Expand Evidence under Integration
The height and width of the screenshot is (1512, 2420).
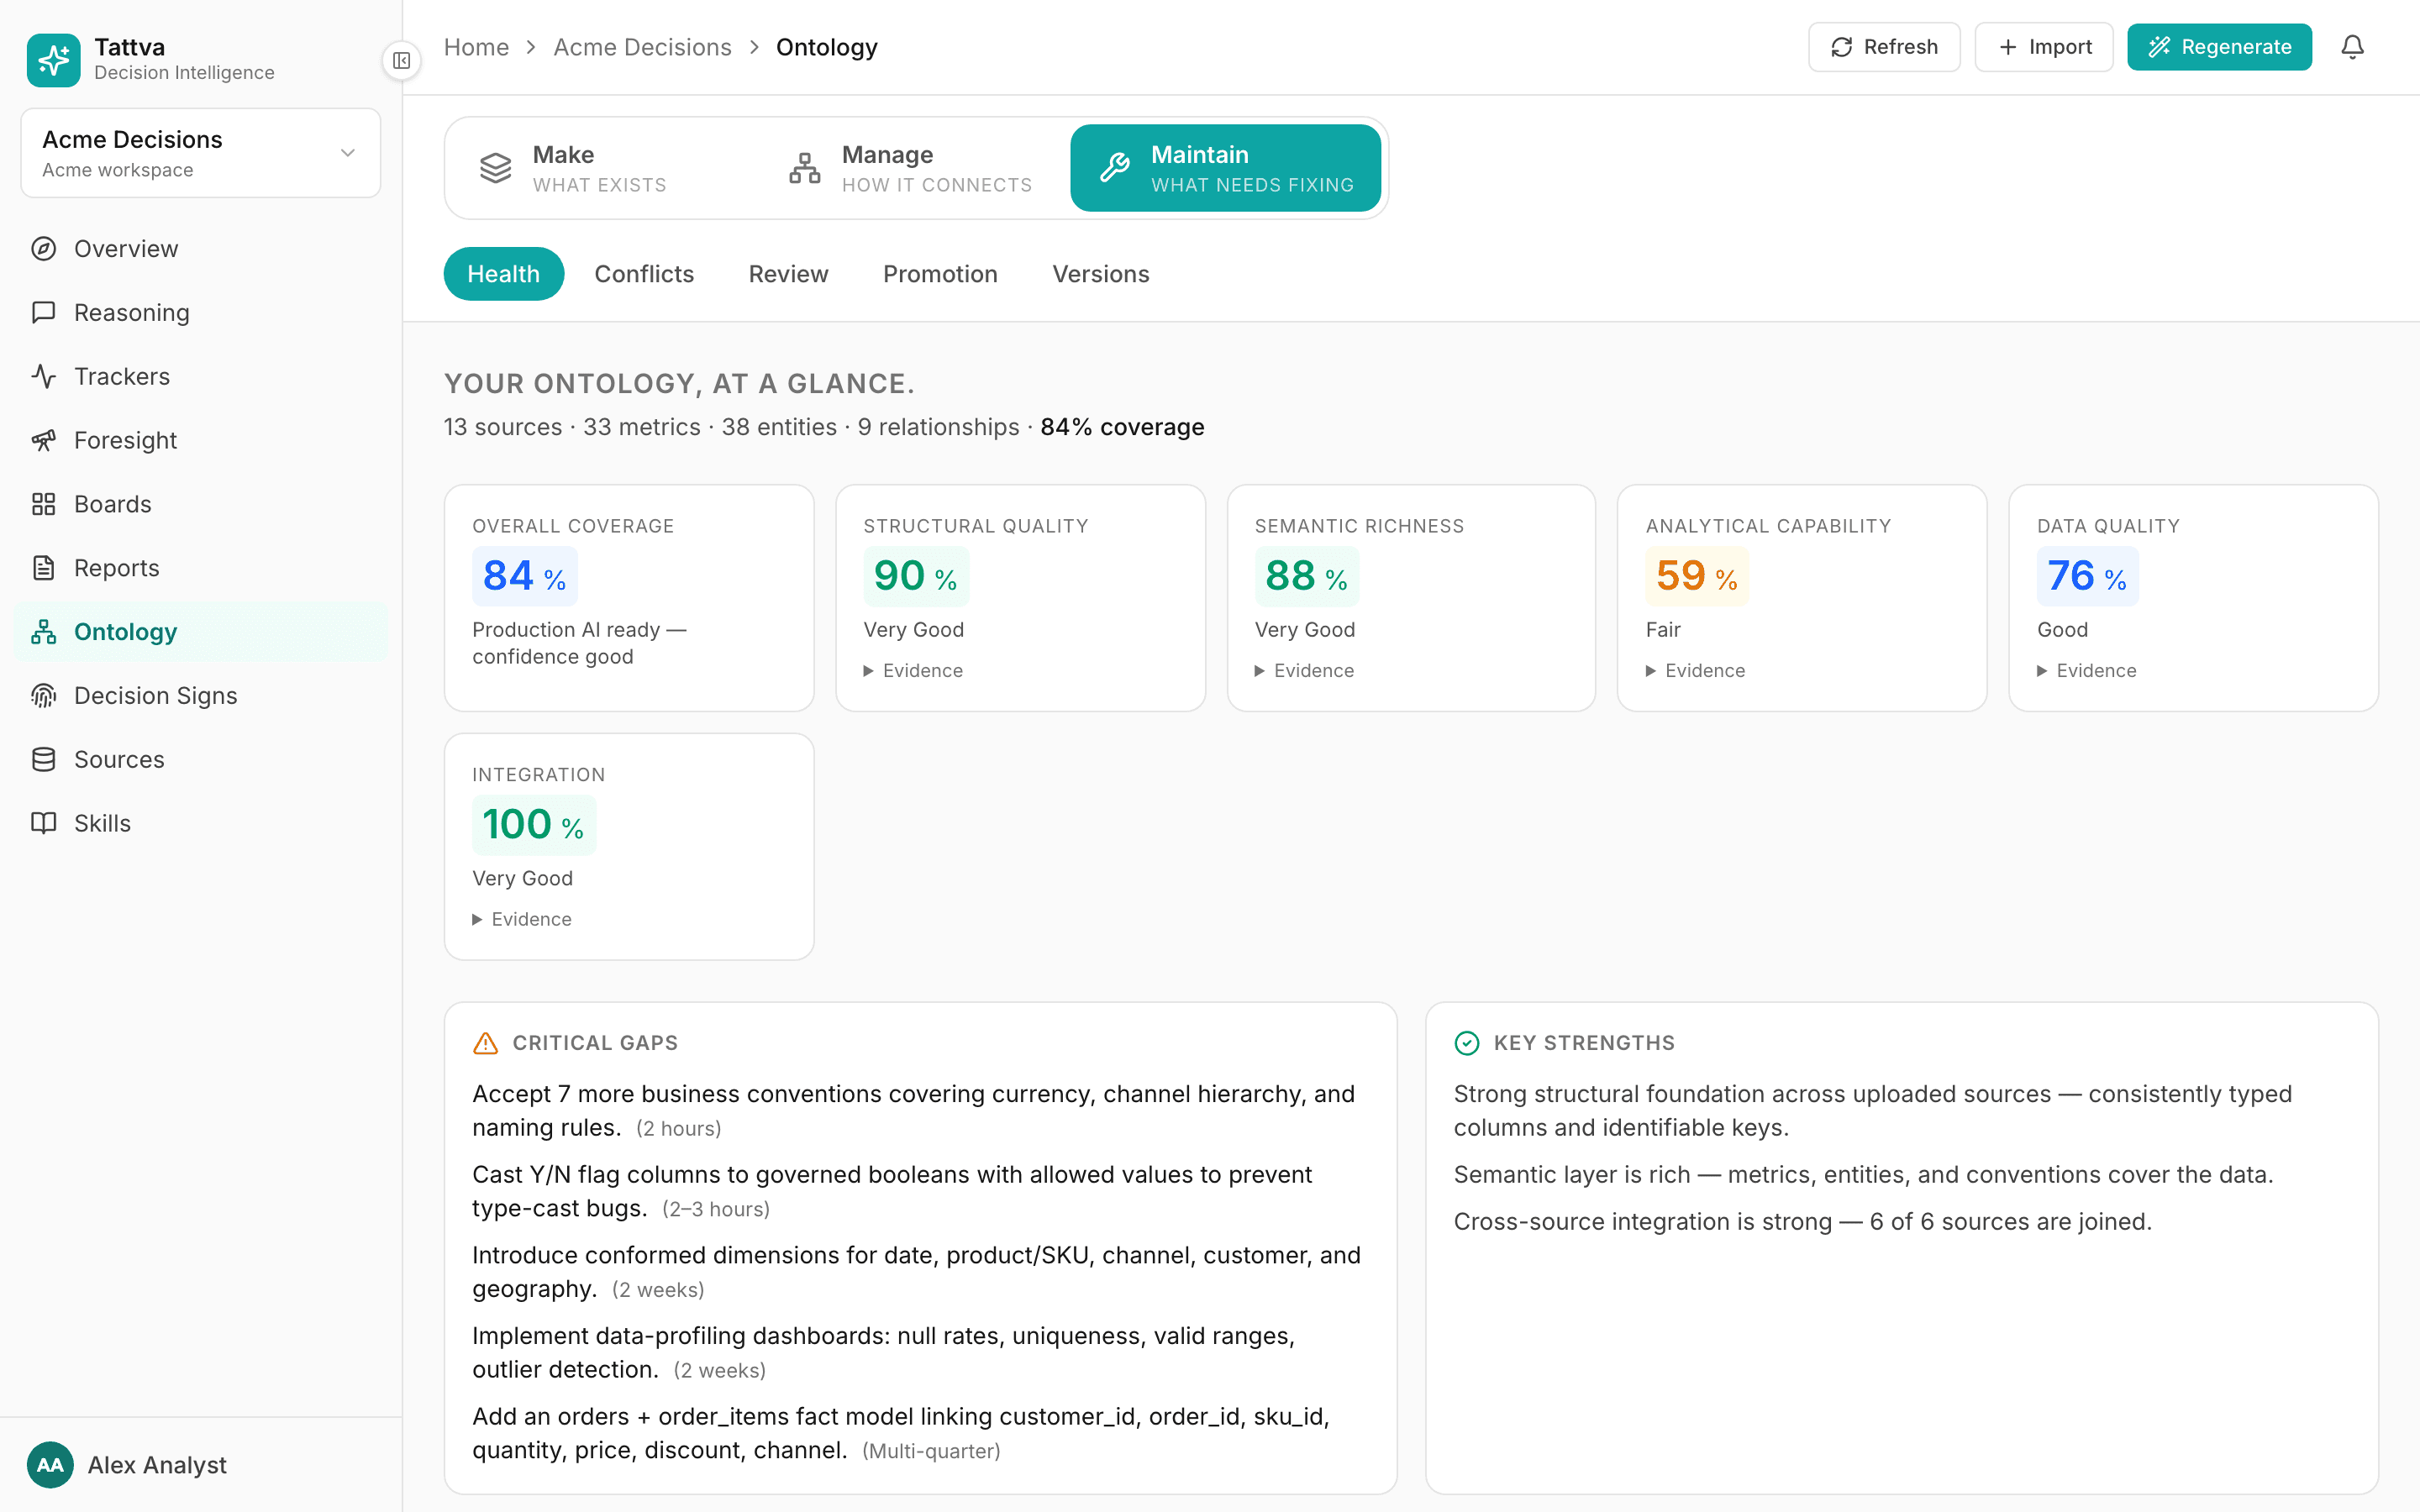coord(522,919)
